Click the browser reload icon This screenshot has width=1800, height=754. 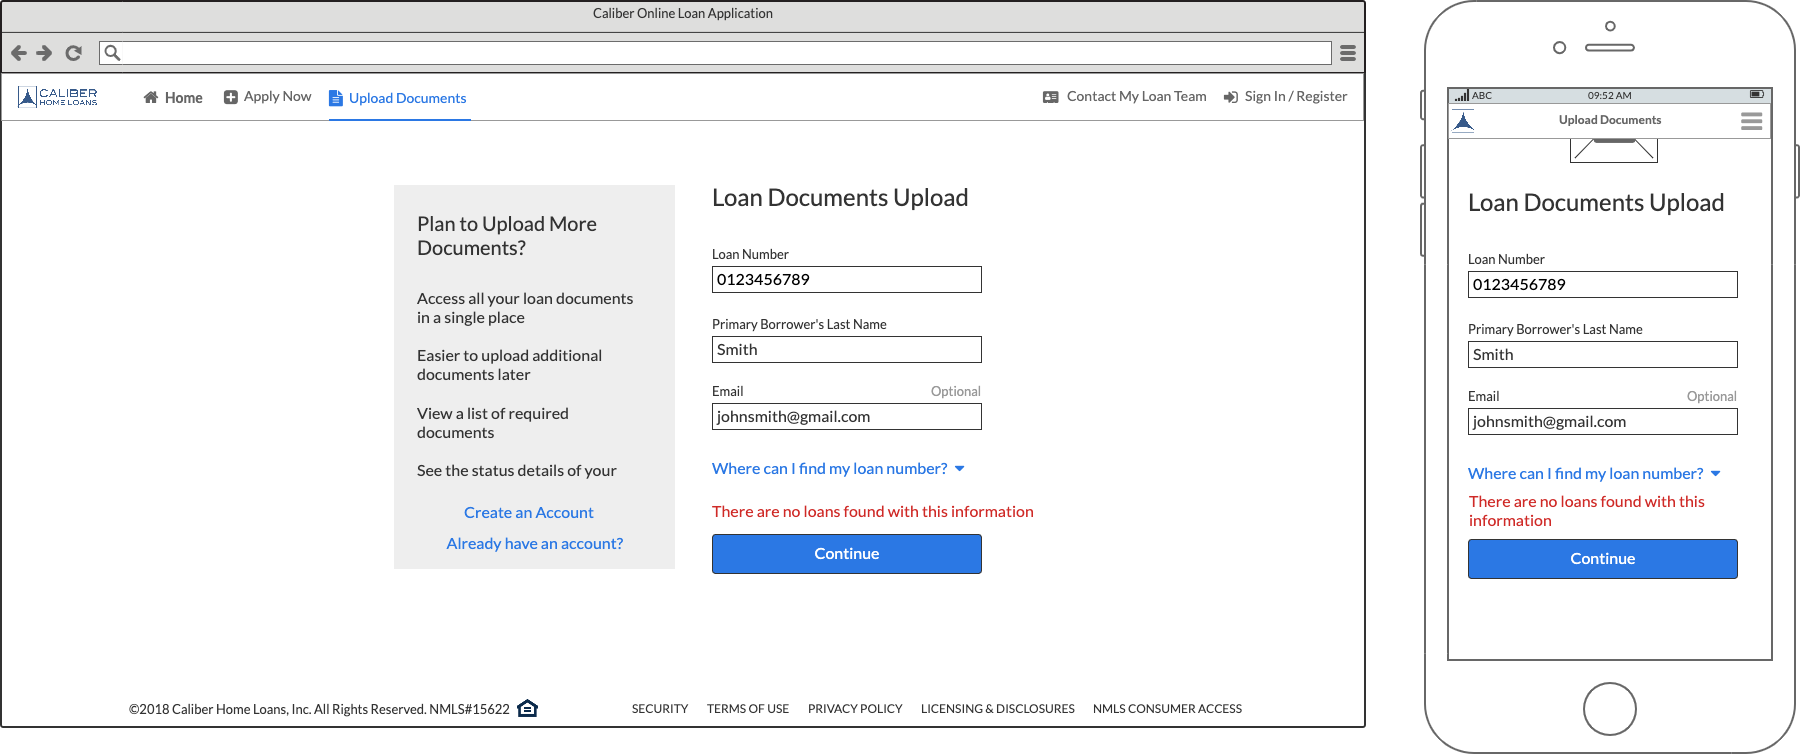click(73, 53)
